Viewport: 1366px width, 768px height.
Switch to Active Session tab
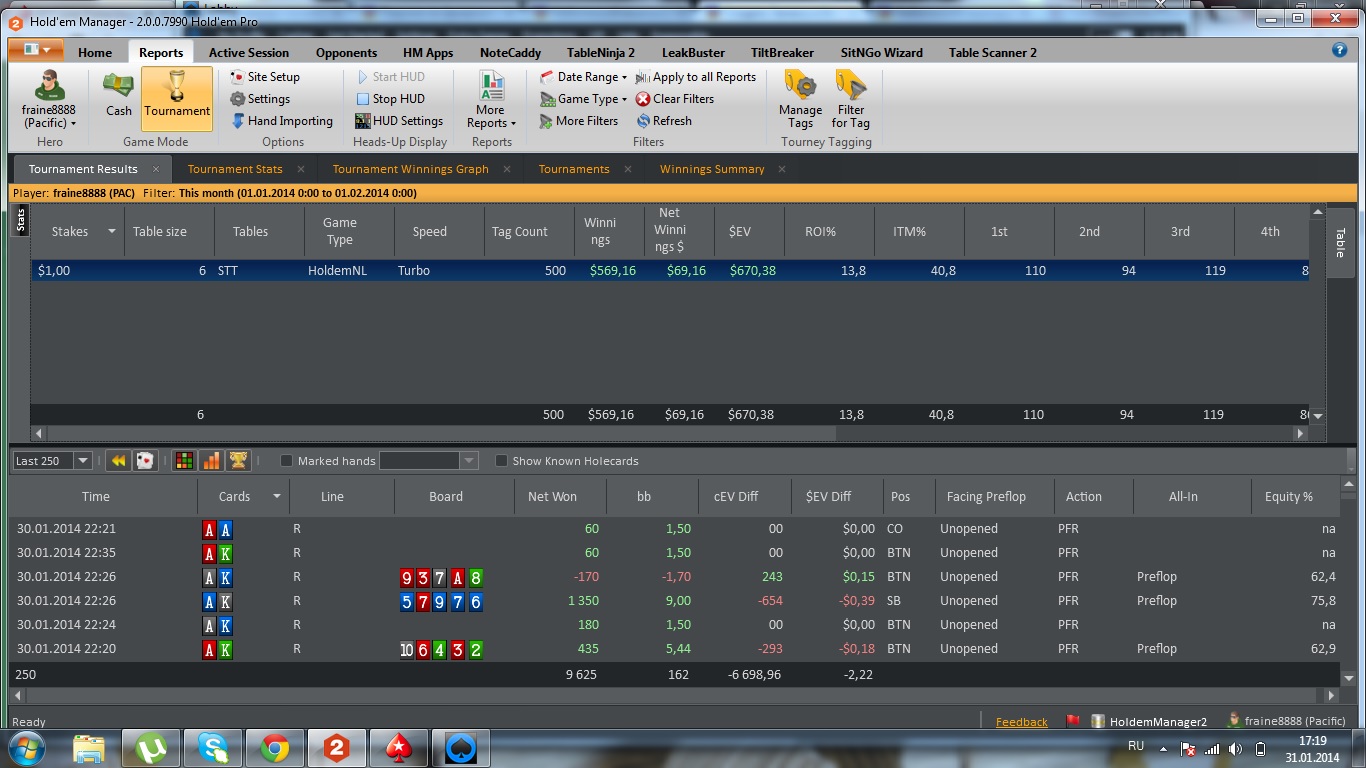coord(249,53)
